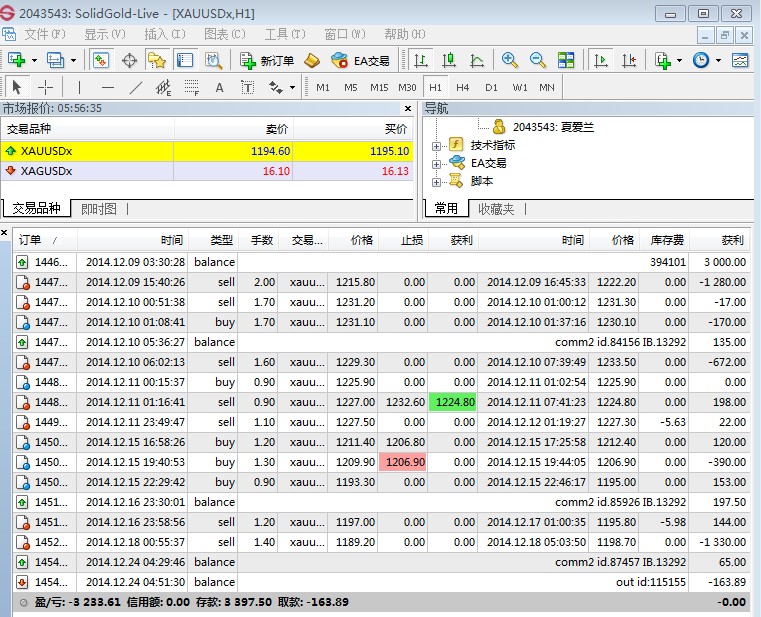
Task: Click the indicators list icon
Action: coord(662,60)
